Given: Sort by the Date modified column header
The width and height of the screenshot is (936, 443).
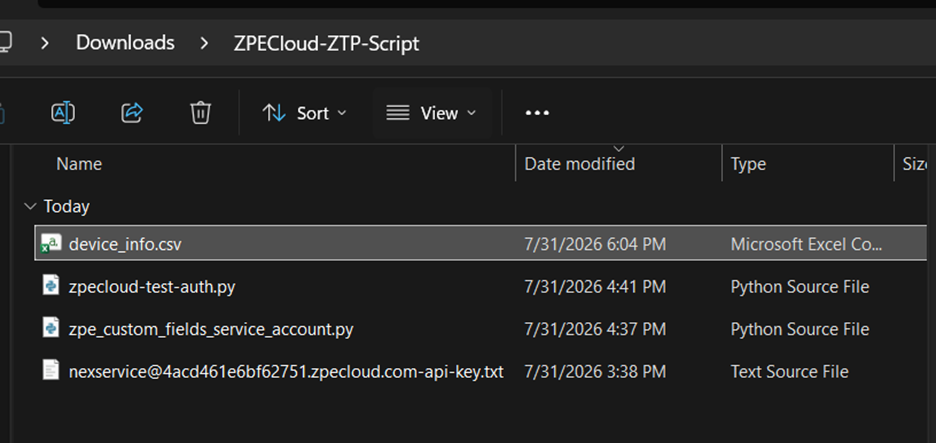Looking at the screenshot, I should click(x=579, y=164).
